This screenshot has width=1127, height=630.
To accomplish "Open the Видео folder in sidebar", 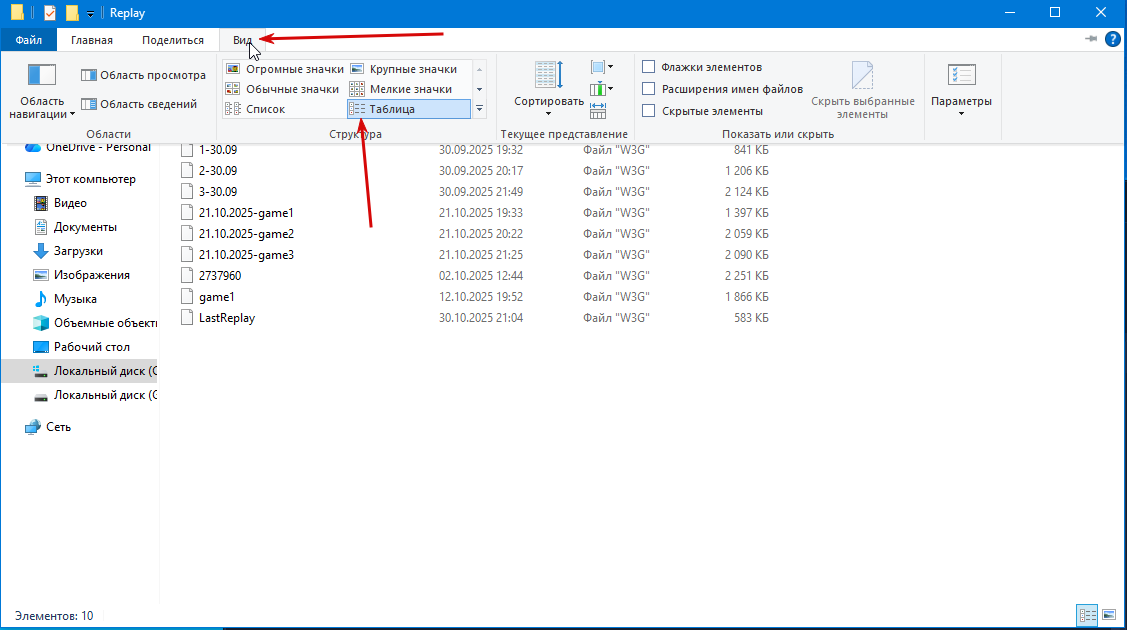I will pos(60,203).
